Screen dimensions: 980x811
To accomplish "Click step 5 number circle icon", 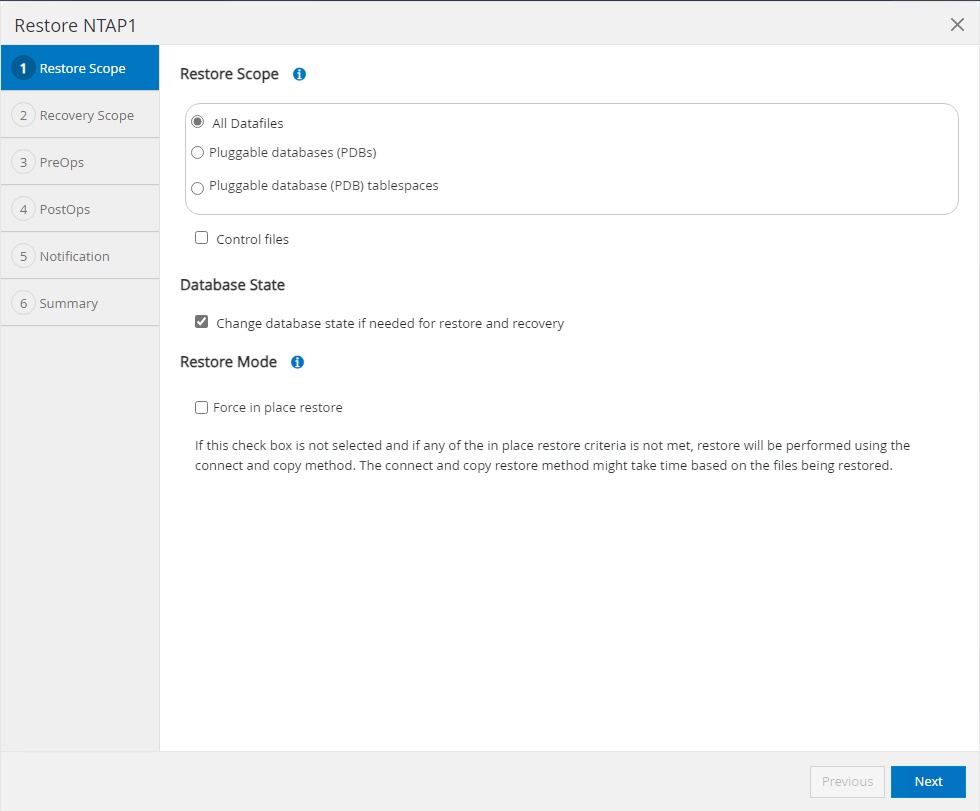I will pos(23,256).
